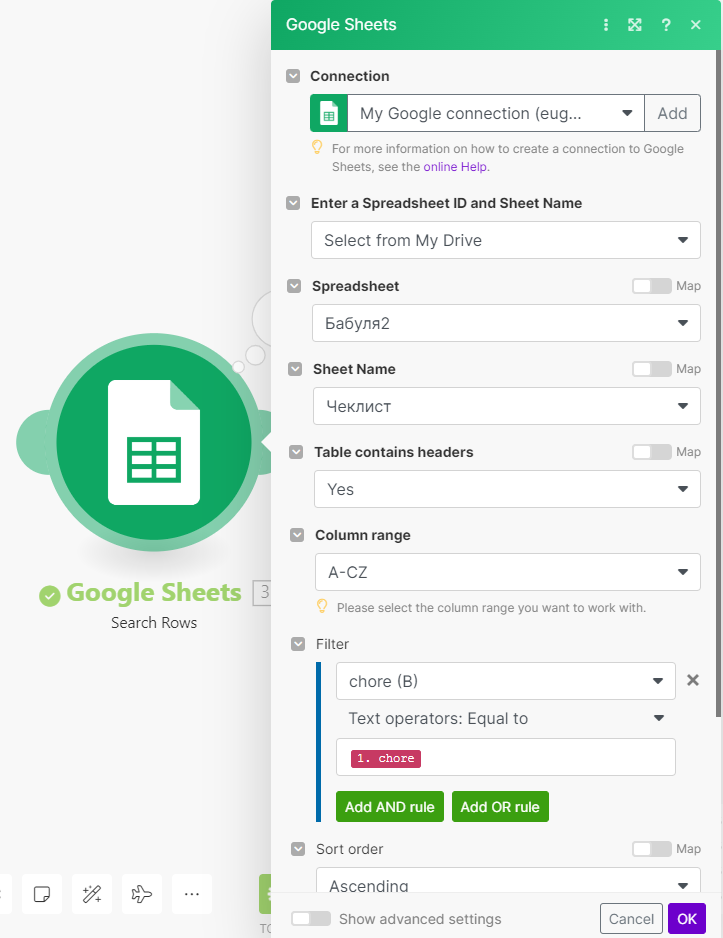Close the Google Sheets settings panel
The height and width of the screenshot is (938, 723).
coord(695,25)
